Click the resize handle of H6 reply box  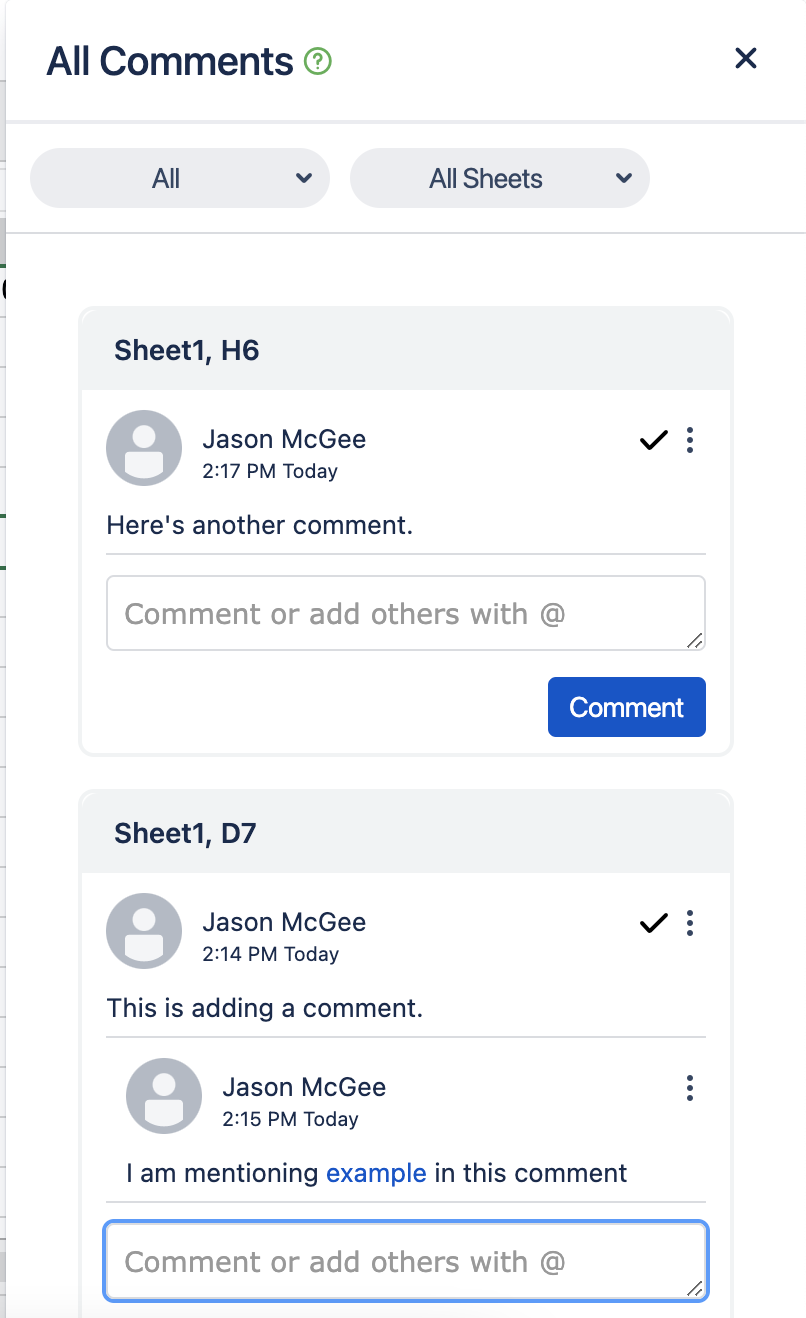click(695, 640)
